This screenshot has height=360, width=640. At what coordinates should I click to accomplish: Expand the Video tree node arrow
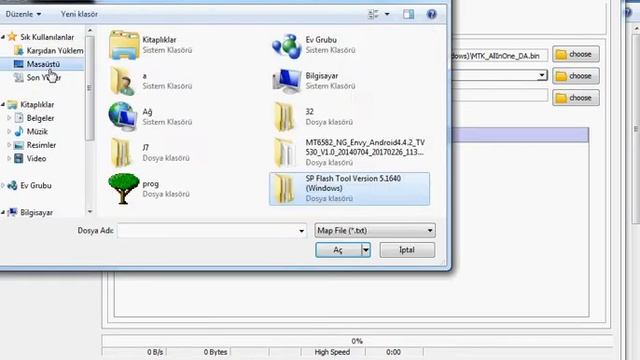pyautogui.click(x=9, y=158)
